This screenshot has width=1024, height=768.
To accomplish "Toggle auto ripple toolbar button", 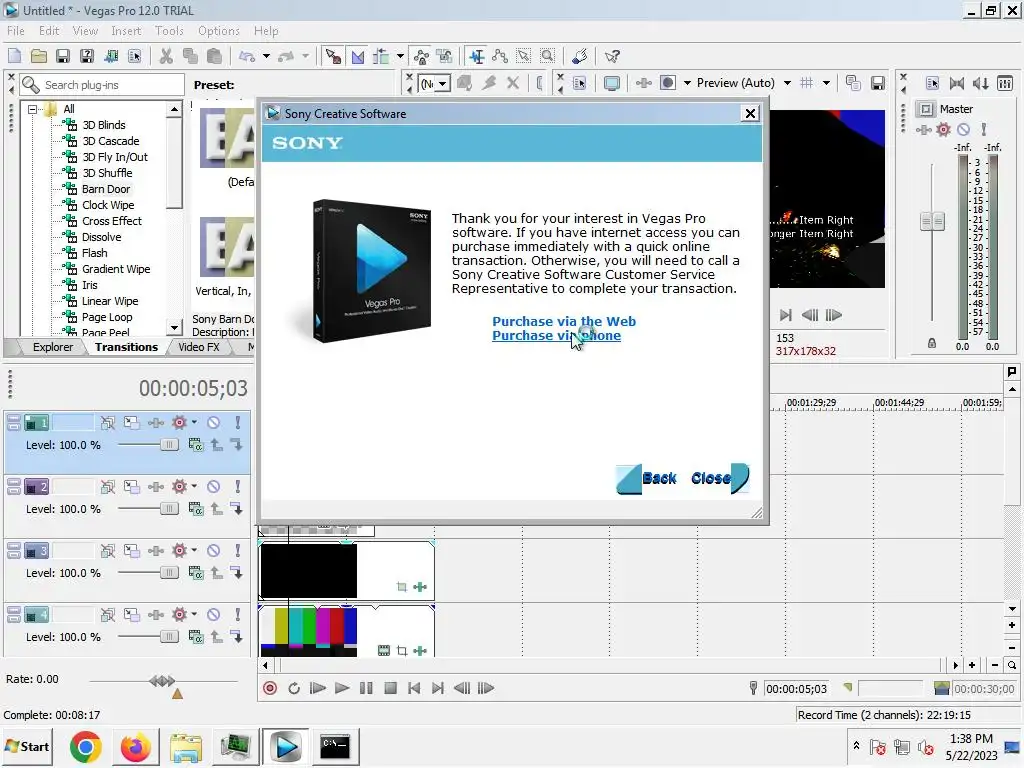I will pyautogui.click(x=381, y=56).
